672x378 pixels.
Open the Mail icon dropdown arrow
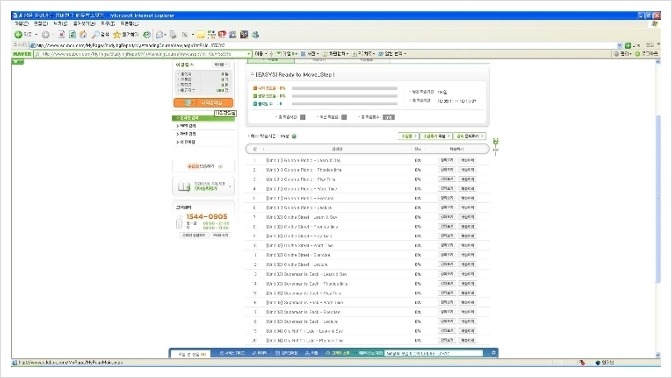(x=166, y=35)
